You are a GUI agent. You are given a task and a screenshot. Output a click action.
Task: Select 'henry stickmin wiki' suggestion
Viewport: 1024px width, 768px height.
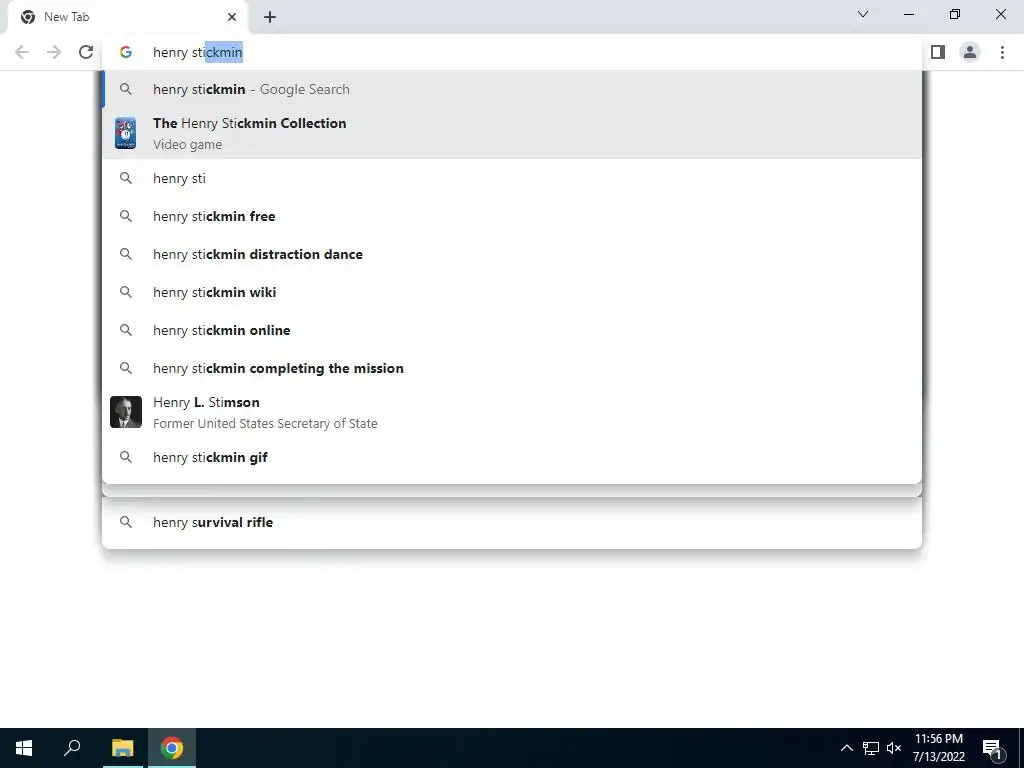512,292
